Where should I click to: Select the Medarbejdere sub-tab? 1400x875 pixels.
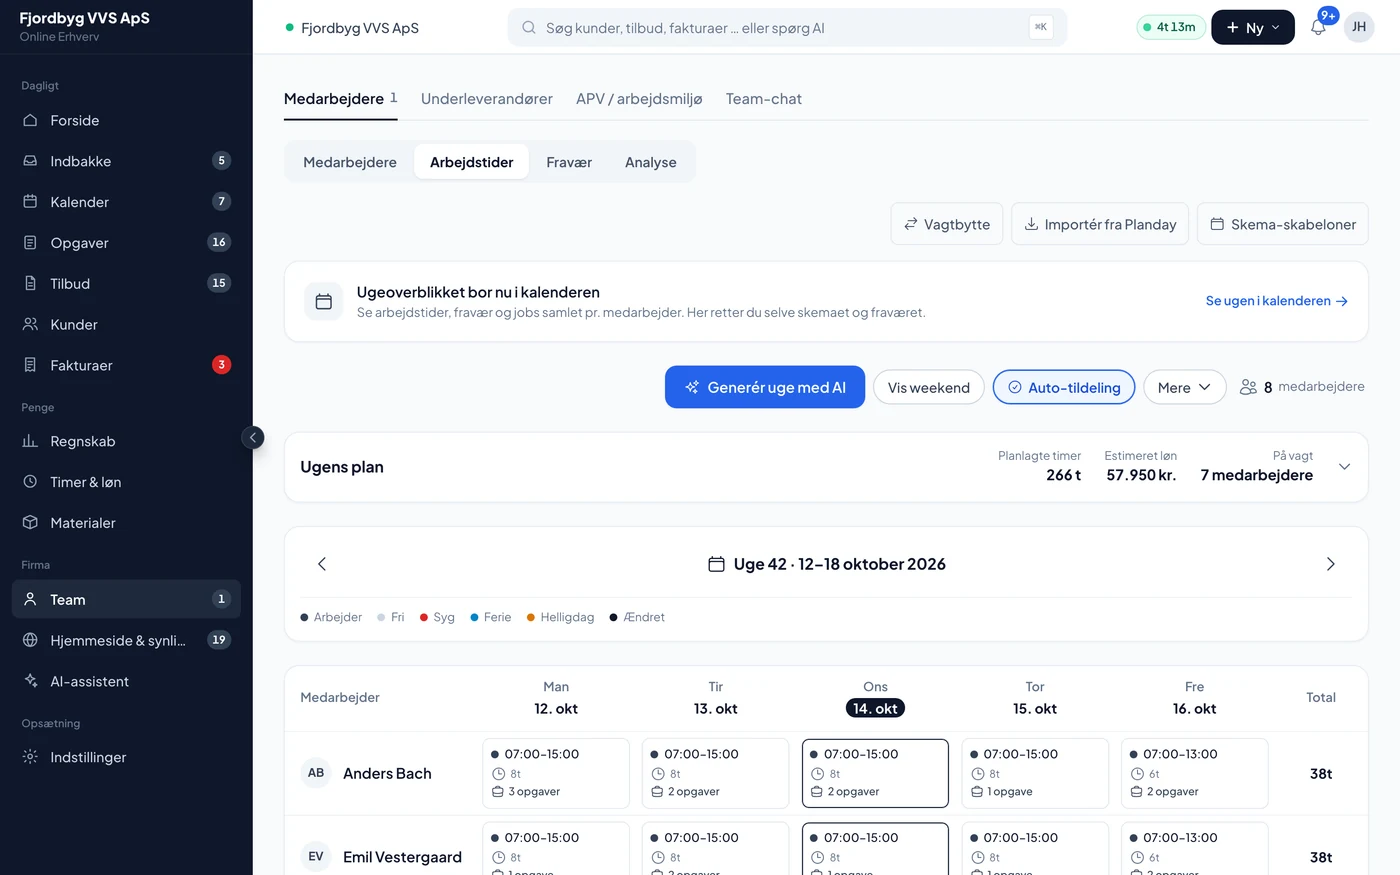[350, 162]
